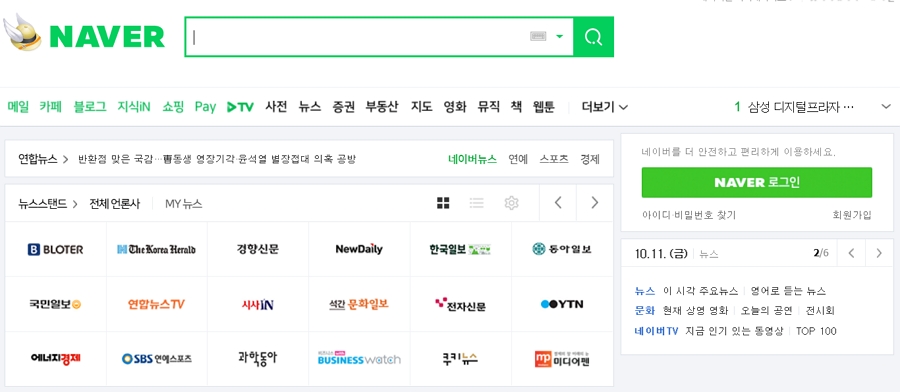Open 에너지경제 press logo
900x392 pixels.
pos(56,359)
